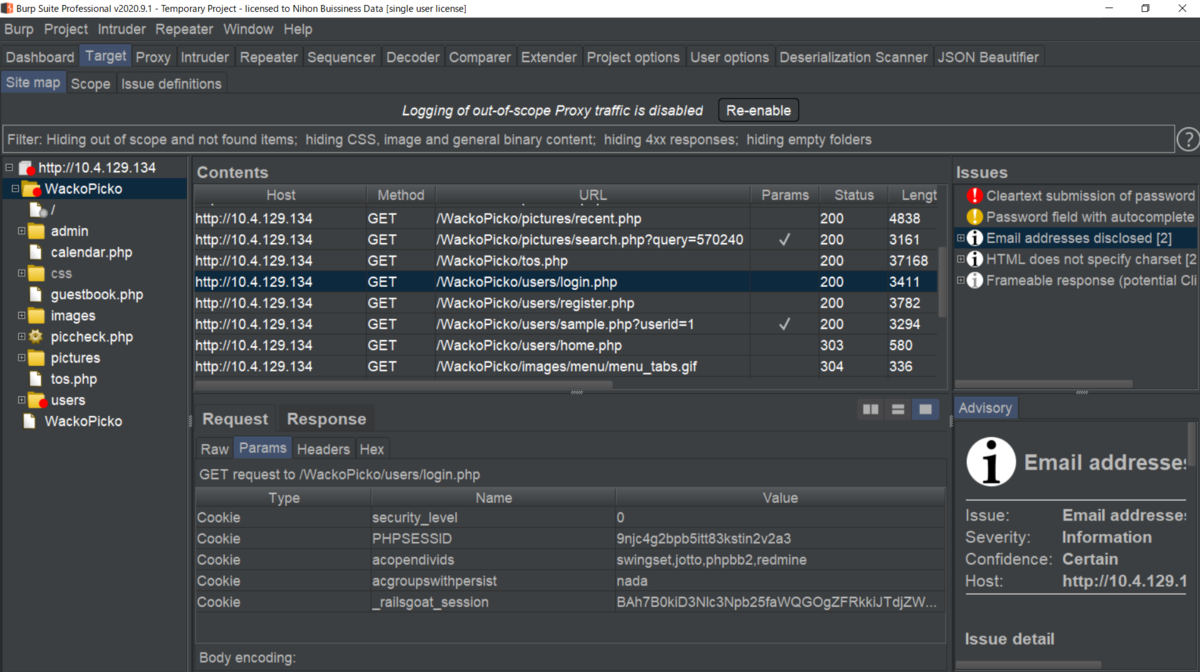
Task: Select the _railsgoat_session cookie row
Action: [570, 602]
